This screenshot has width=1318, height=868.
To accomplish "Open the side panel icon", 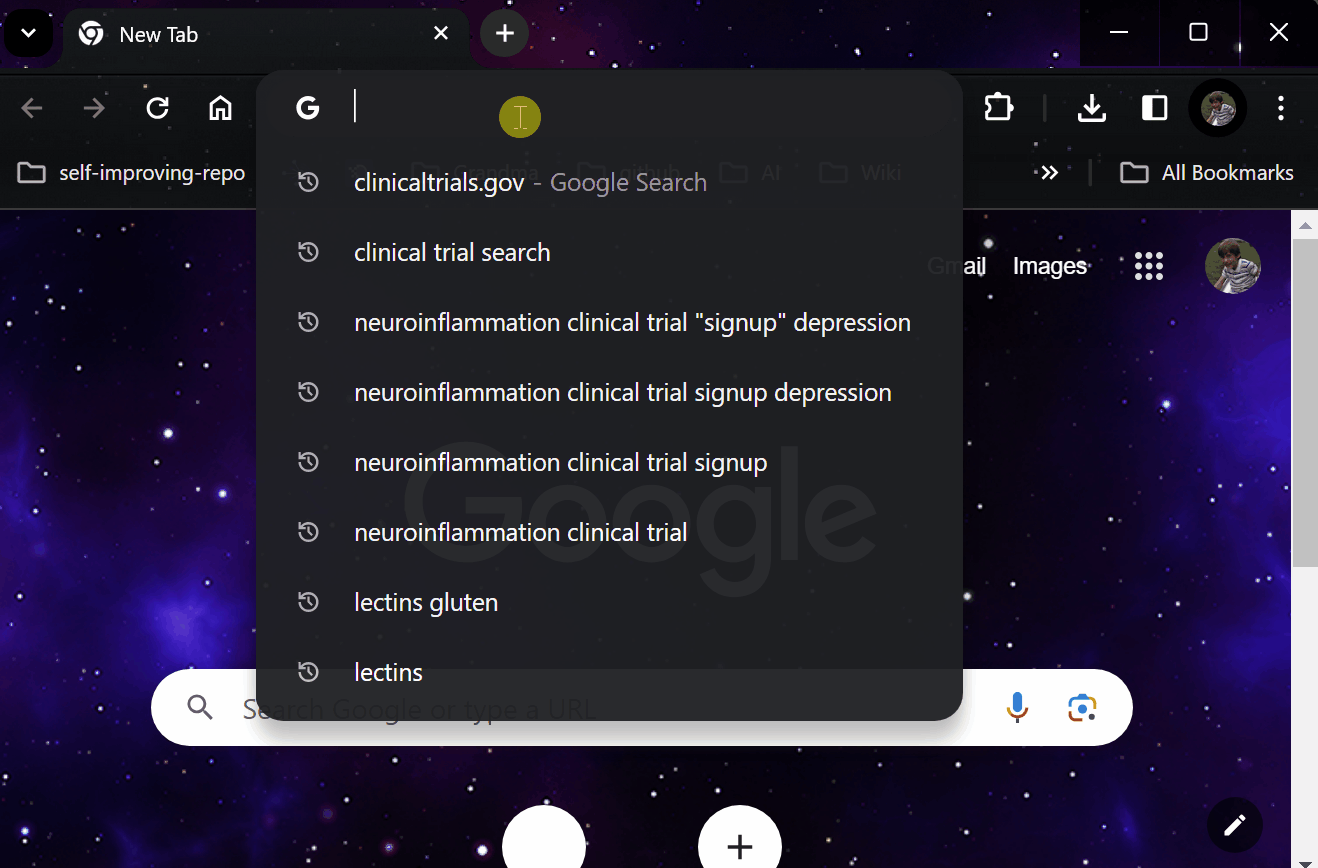I will (x=1154, y=108).
